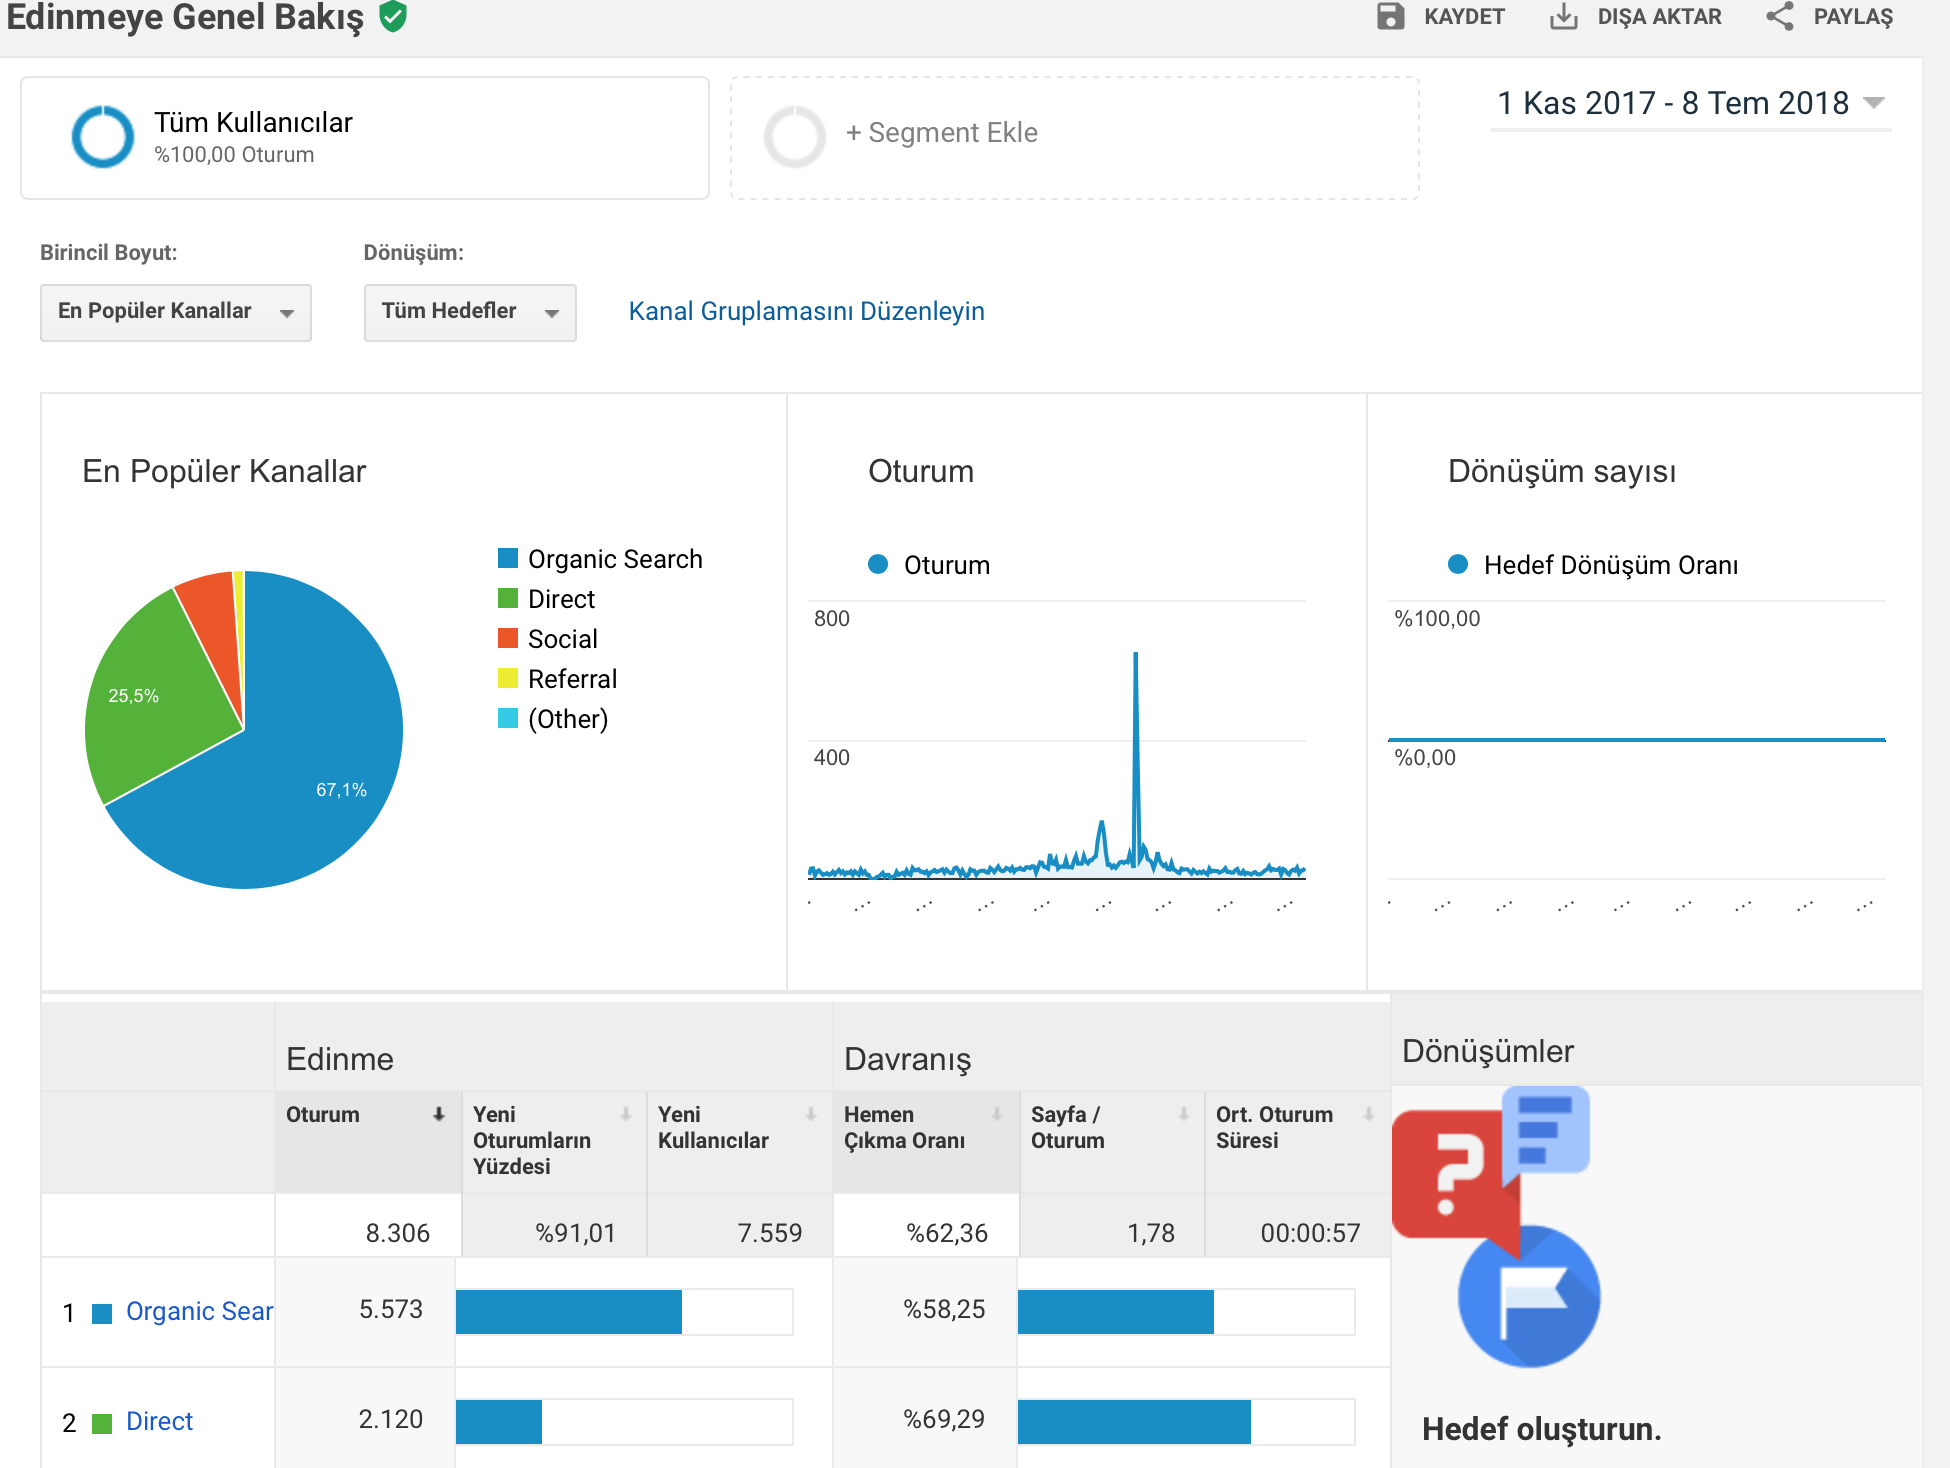This screenshot has height=1468, width=1950.
Task: Click the PAYLAŞ share icon
Action: click(1780, 16)
